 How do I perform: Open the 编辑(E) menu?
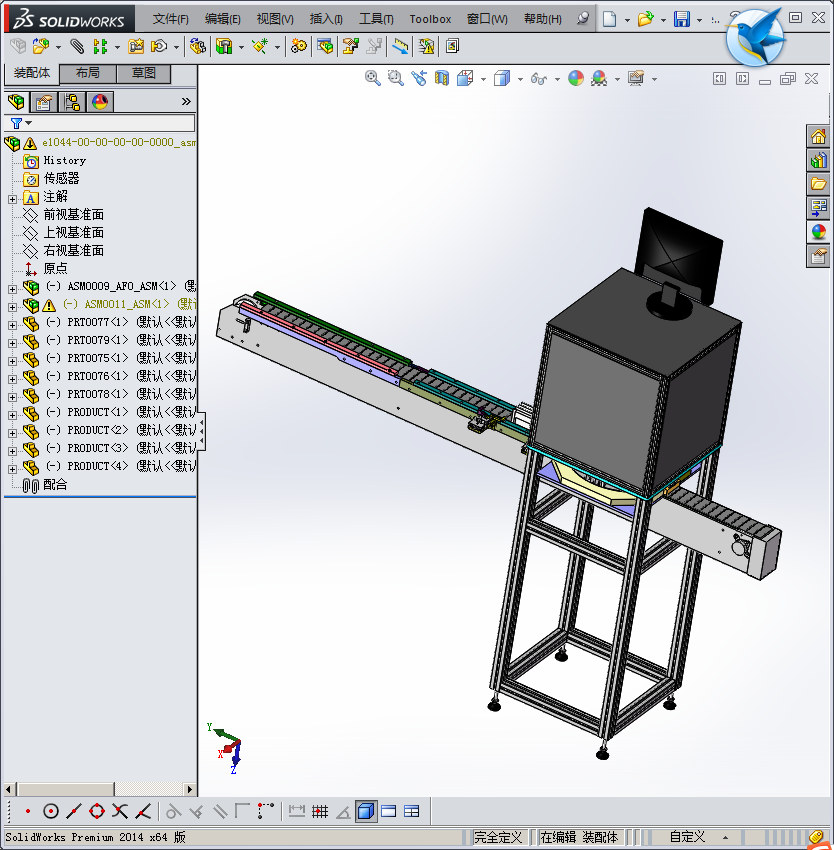click(222, 19)
